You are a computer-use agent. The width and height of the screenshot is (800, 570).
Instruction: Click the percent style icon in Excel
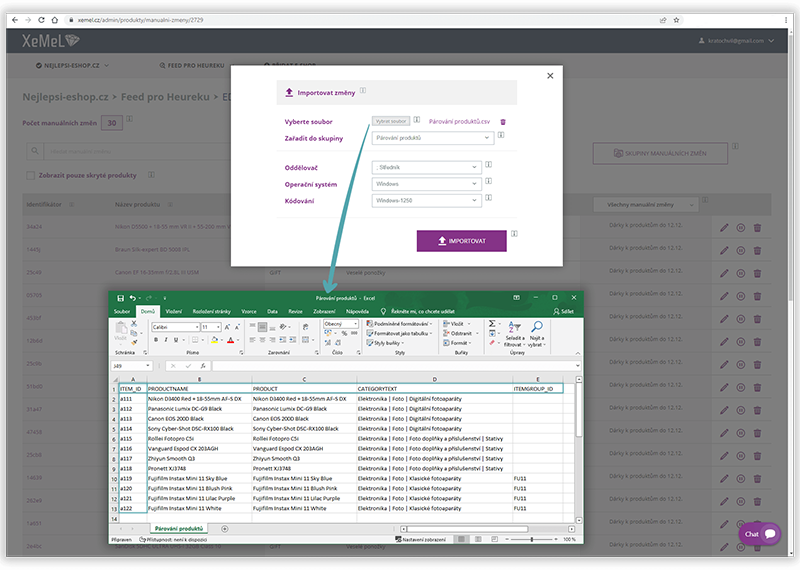[344, 333]
